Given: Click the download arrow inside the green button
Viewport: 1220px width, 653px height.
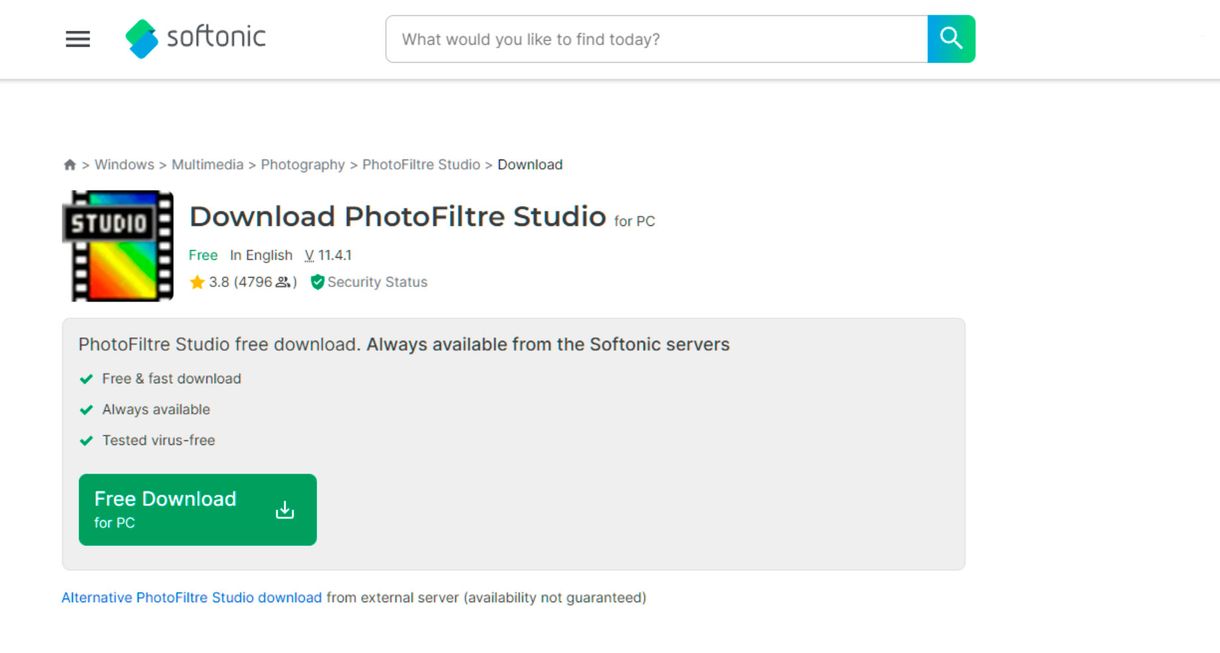Looking at the screenshot, I should pyautogui.click(x=283, y=509).
